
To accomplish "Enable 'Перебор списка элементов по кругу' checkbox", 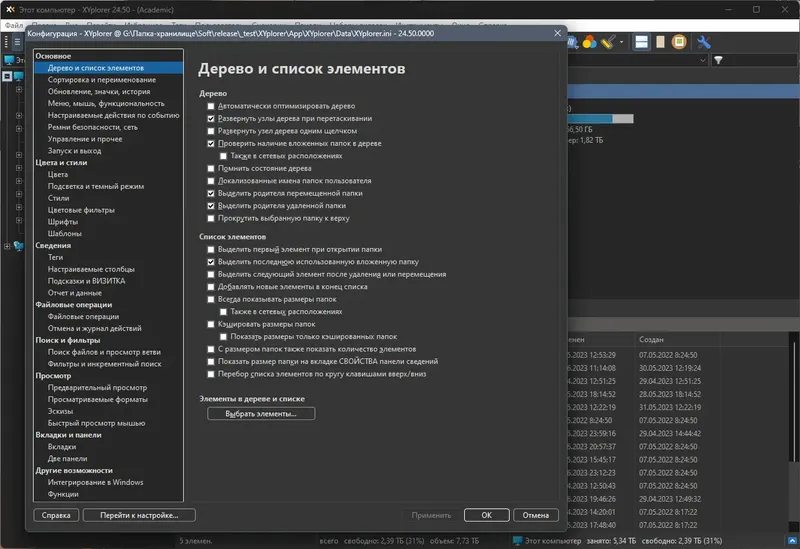I will coord(211,374).
